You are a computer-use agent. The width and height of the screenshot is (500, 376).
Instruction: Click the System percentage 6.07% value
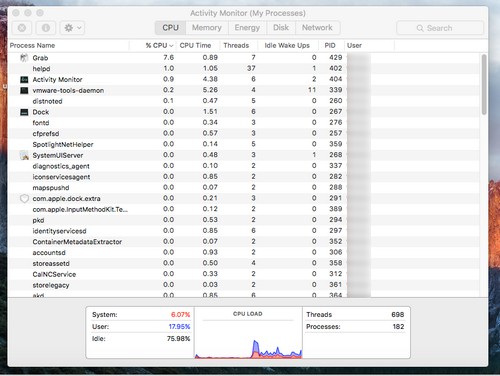(x=180, y=314)
